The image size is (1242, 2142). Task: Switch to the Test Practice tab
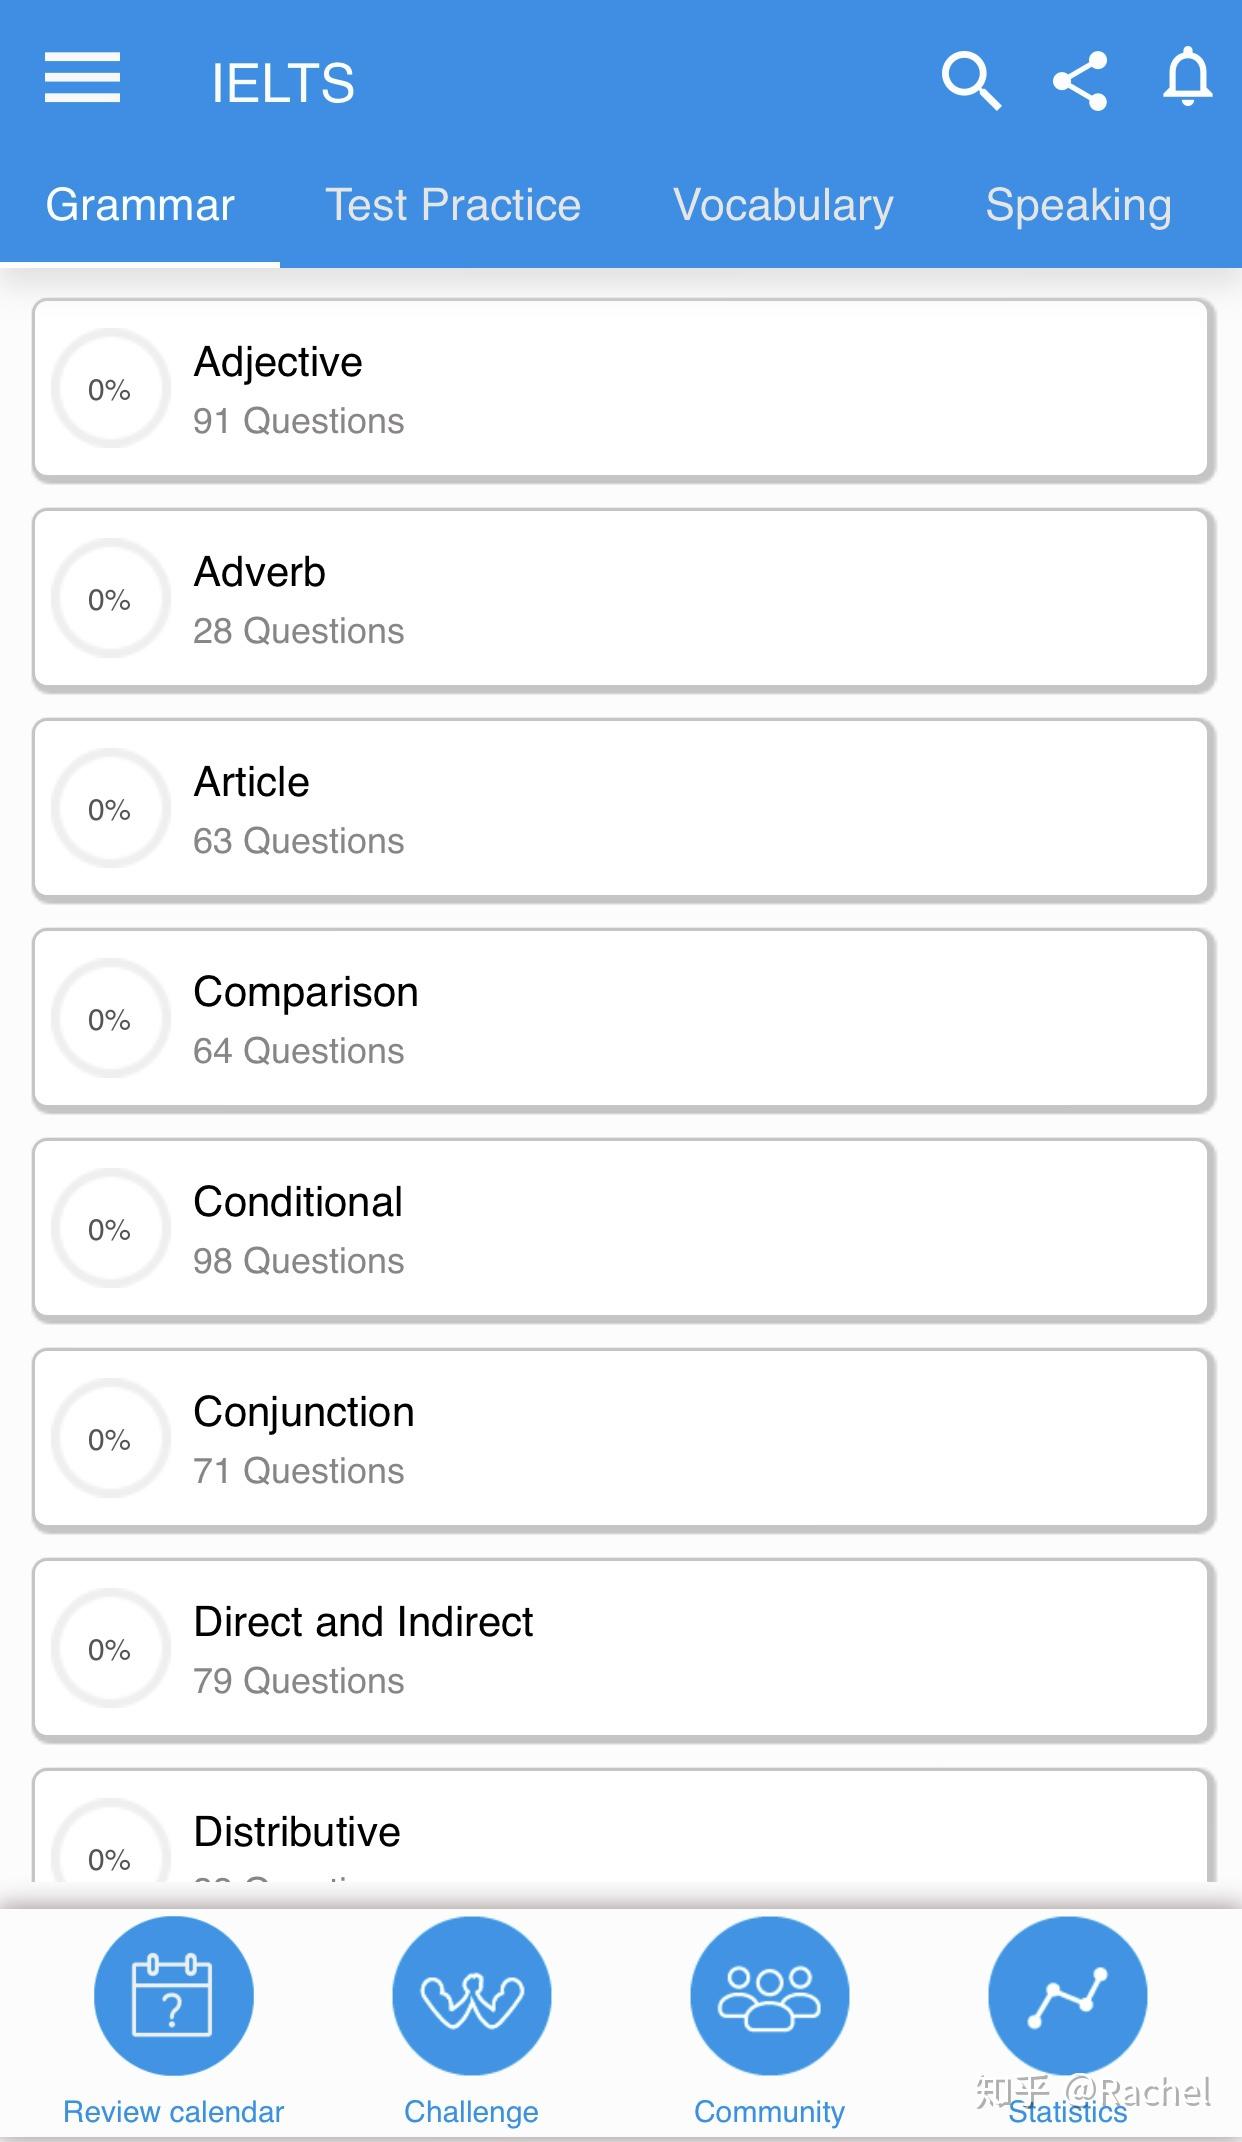click(x=453, y=205)
